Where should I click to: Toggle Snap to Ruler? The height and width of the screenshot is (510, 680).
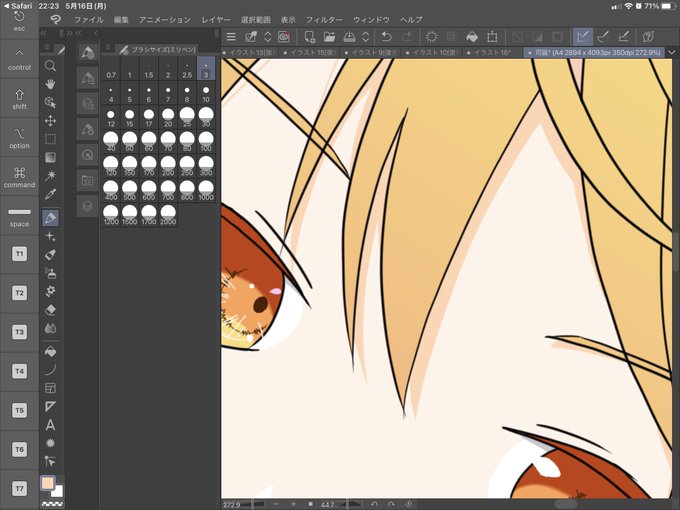tap(582, 37)
